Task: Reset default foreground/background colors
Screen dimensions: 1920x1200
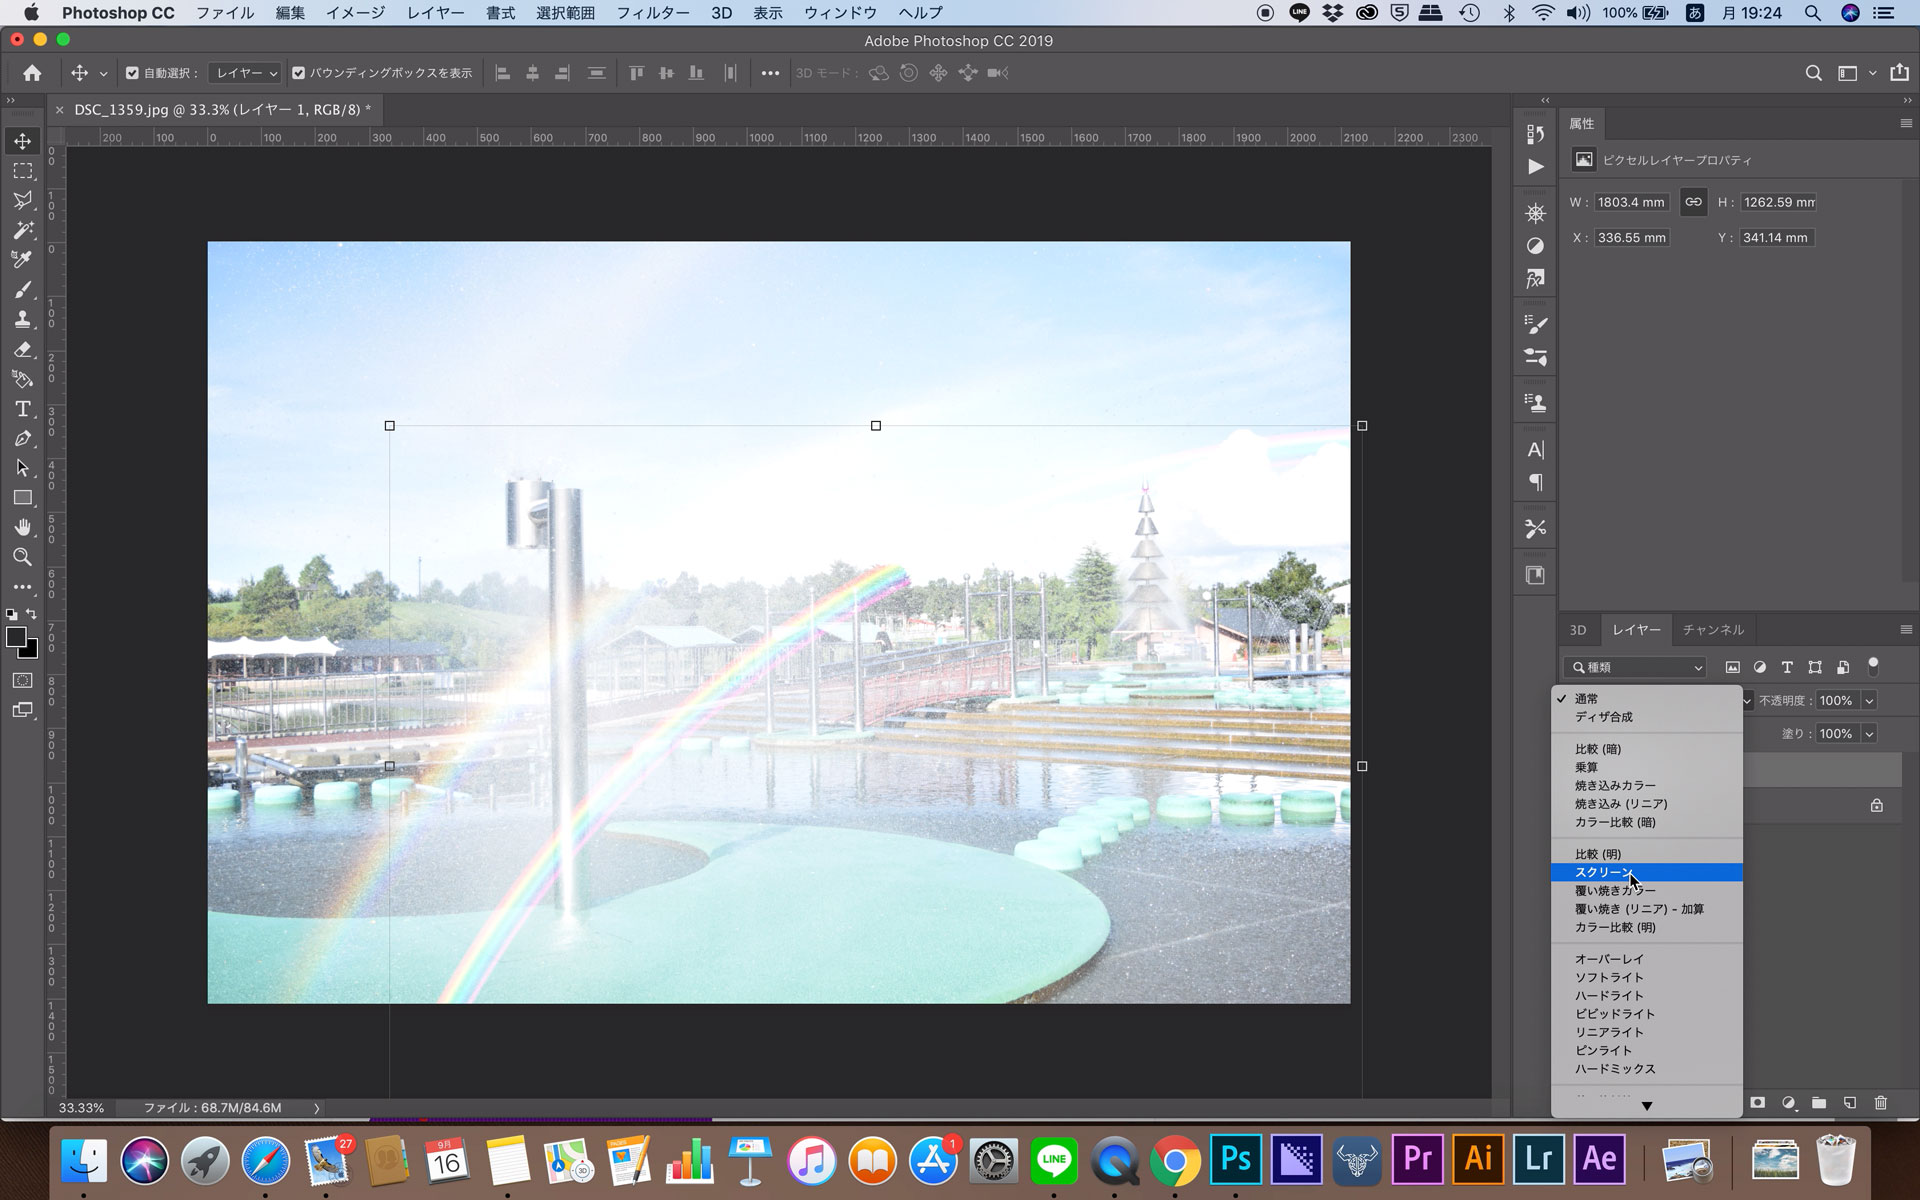Action: [x=11, y=614]
